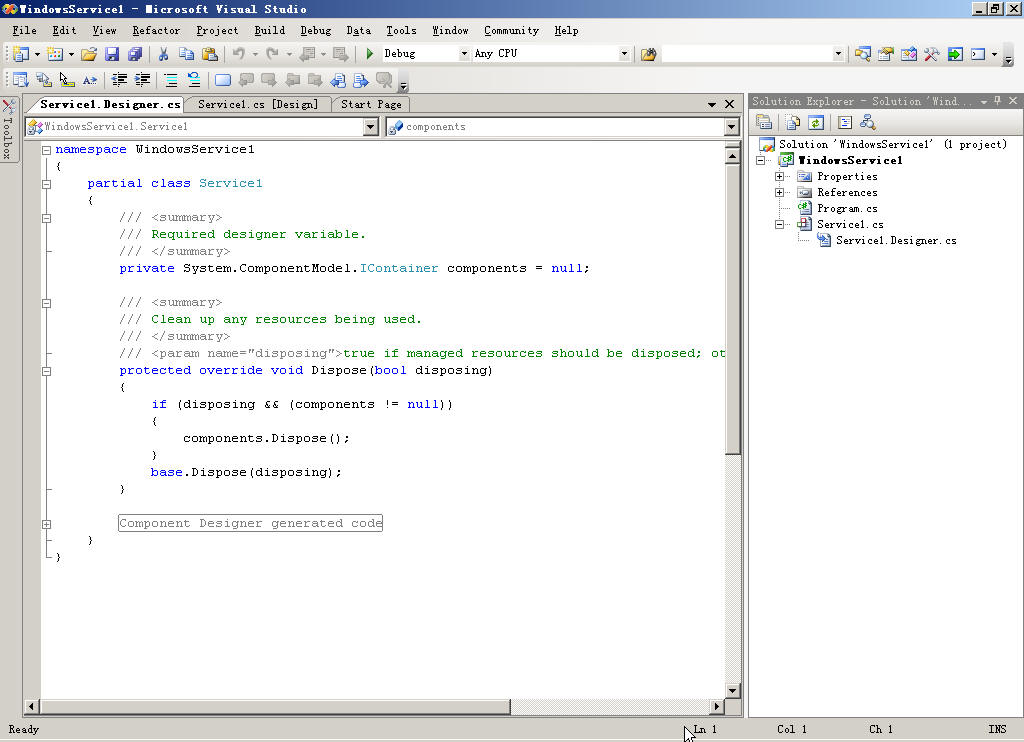Open View Class Diagram icon in Solution Explorer
Screen dimensions: 1024x742
tap(867, 122)
